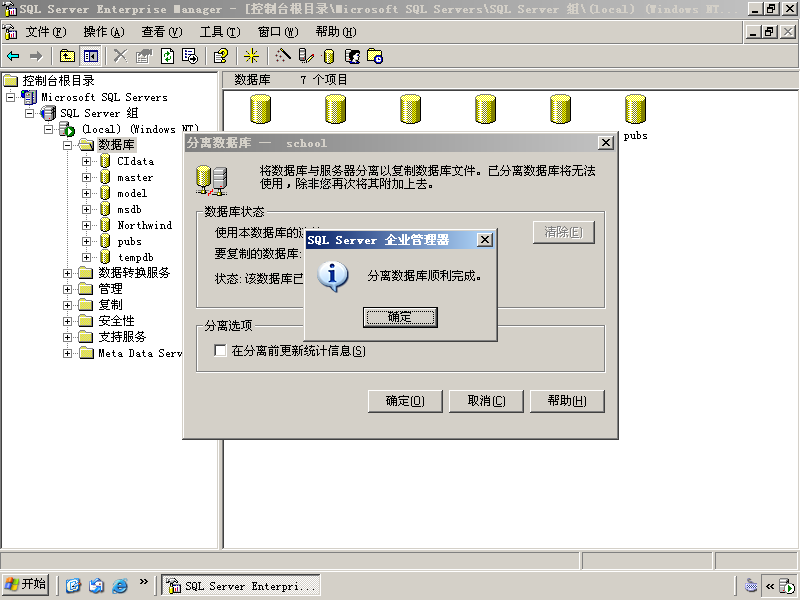Select 控制台根目录 root node
This screenshot has width=800, height=600.
pos(58,81)
